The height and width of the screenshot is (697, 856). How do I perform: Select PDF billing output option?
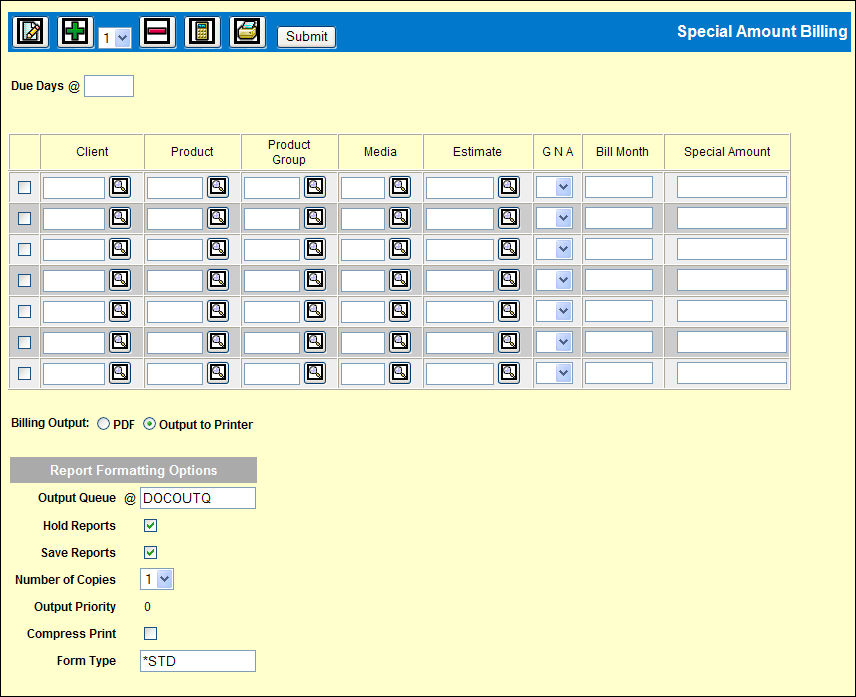click(103, 424)
